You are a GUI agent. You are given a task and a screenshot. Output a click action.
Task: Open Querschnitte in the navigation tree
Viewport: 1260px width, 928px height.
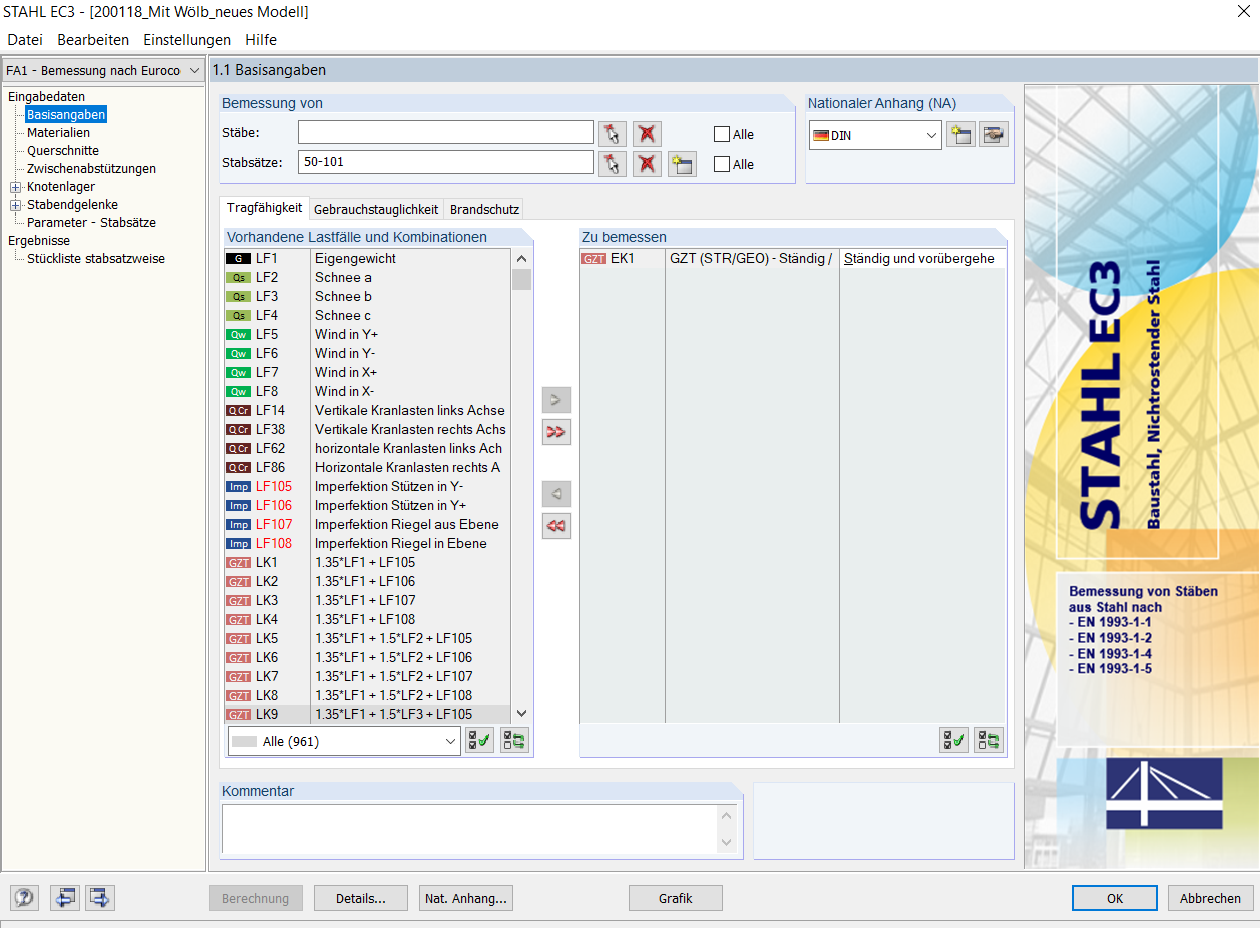[63, 151]
